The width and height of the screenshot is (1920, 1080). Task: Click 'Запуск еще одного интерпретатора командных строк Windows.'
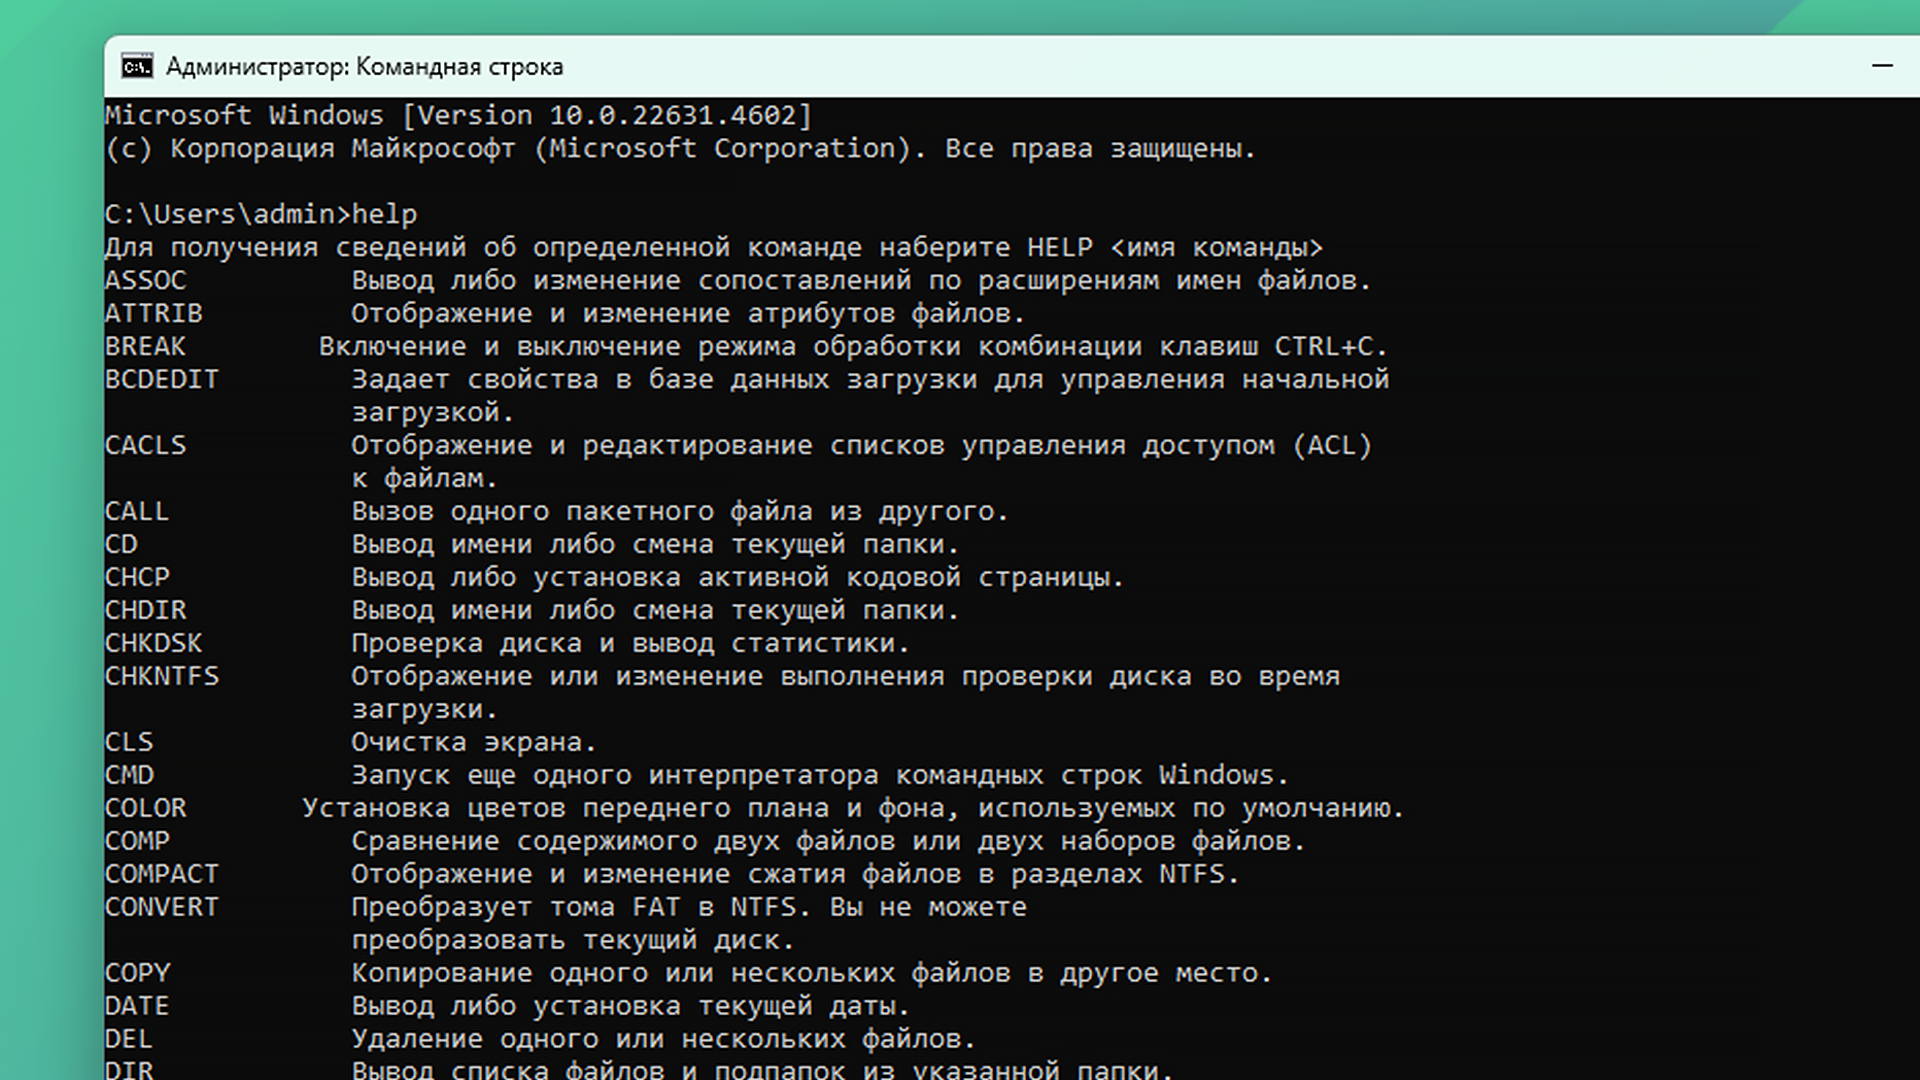(x=820, y=775)
